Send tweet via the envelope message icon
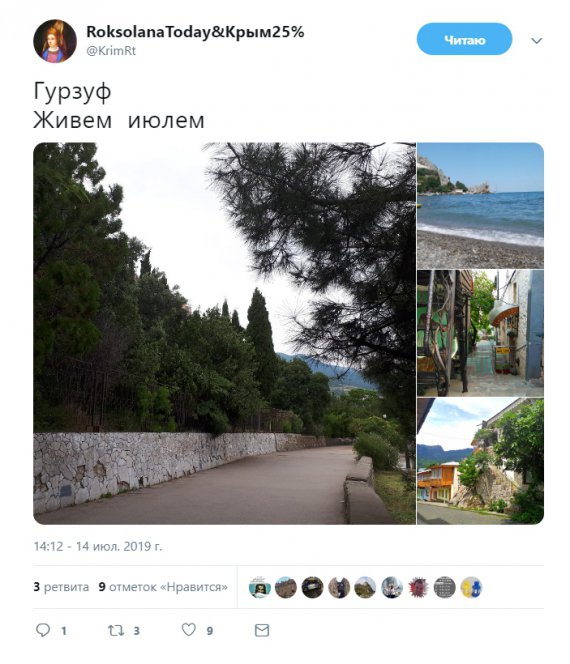 pos(262,630)
